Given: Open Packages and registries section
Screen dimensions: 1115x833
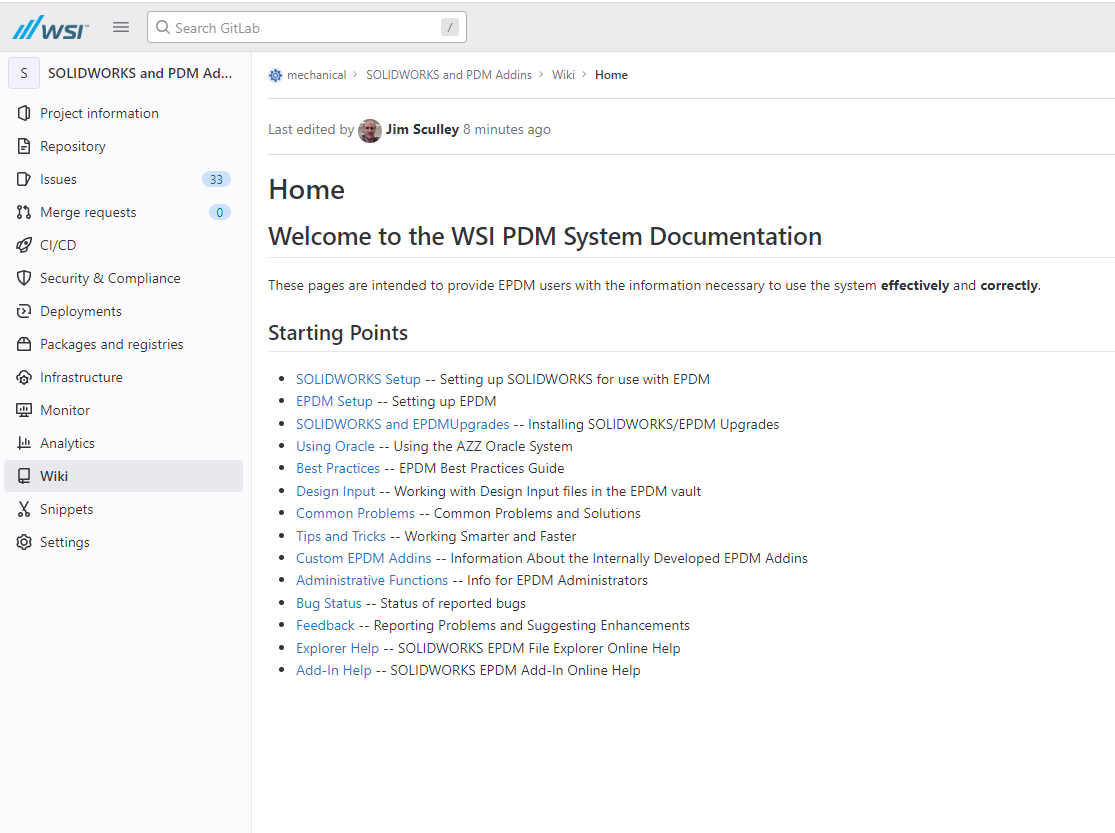Looking at the screenshot, I should click(x=111, y=344).
